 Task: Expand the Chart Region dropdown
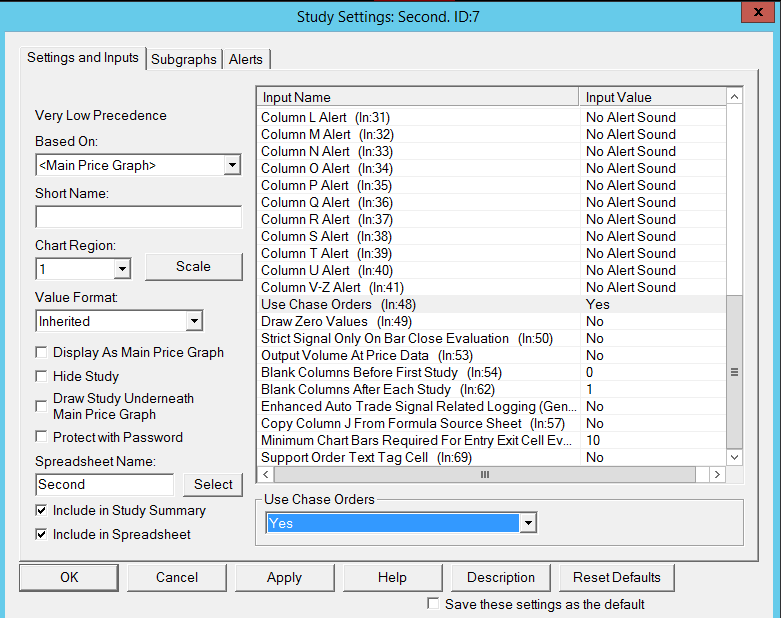pyautogui.click(x=122, y=269)
